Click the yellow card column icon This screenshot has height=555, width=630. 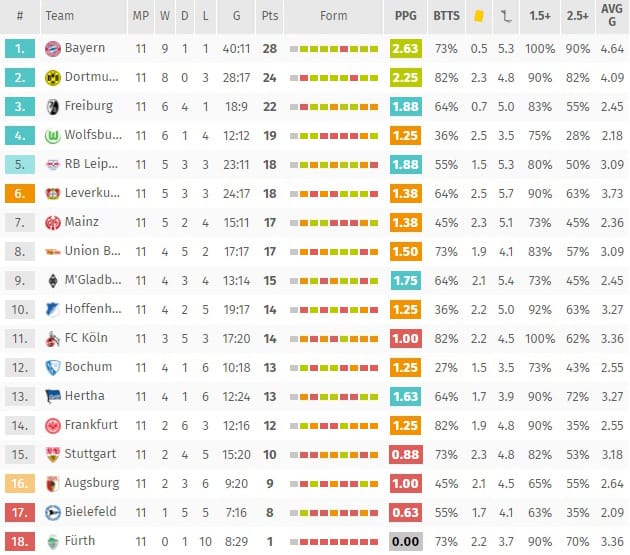479,16
